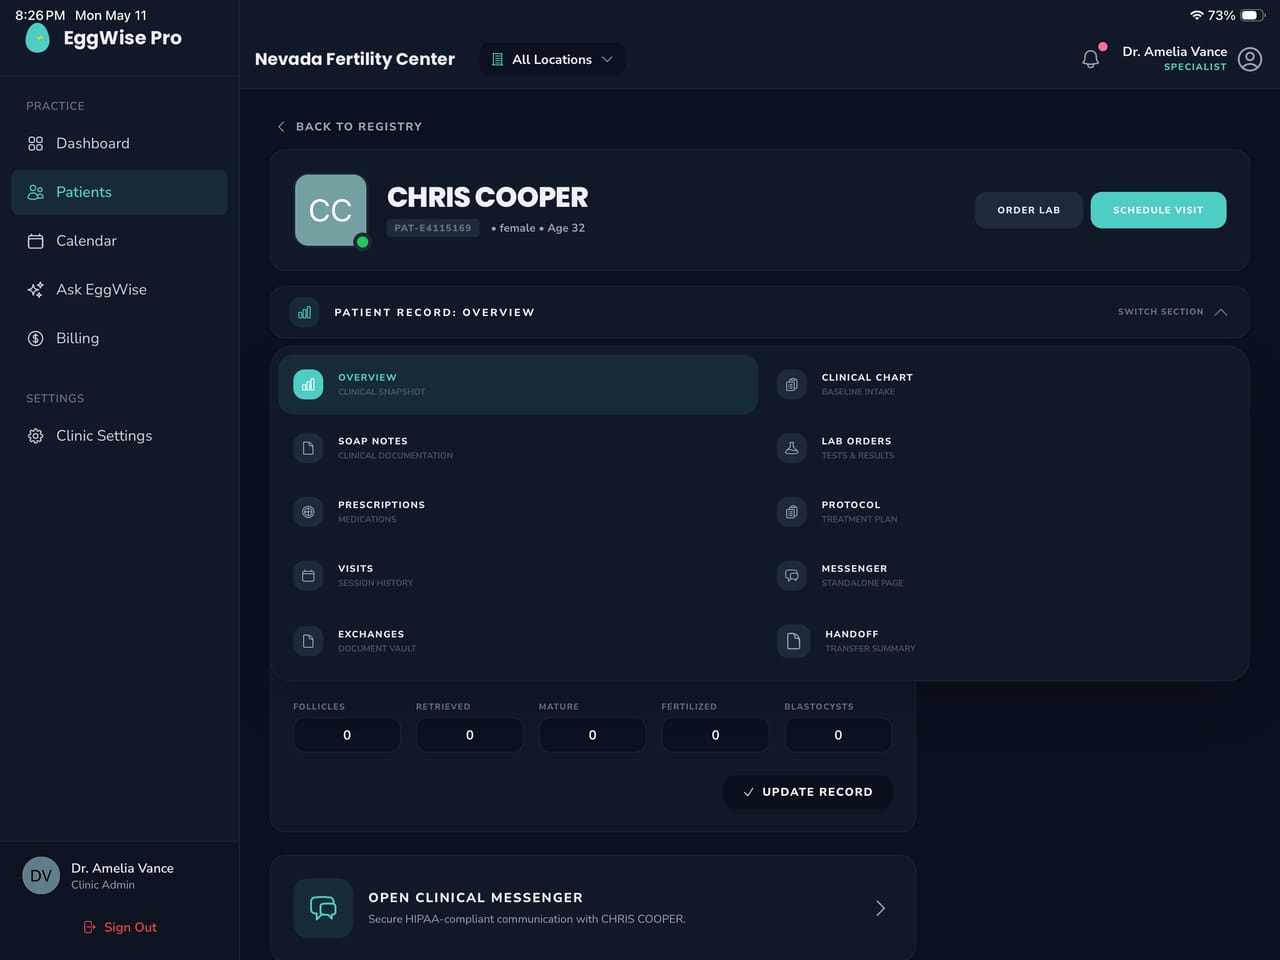Image resolution: width=1280 pixels, height=960 pixels.
Task: Select Patients in the sidebar
Action: [x=119, y=192]
